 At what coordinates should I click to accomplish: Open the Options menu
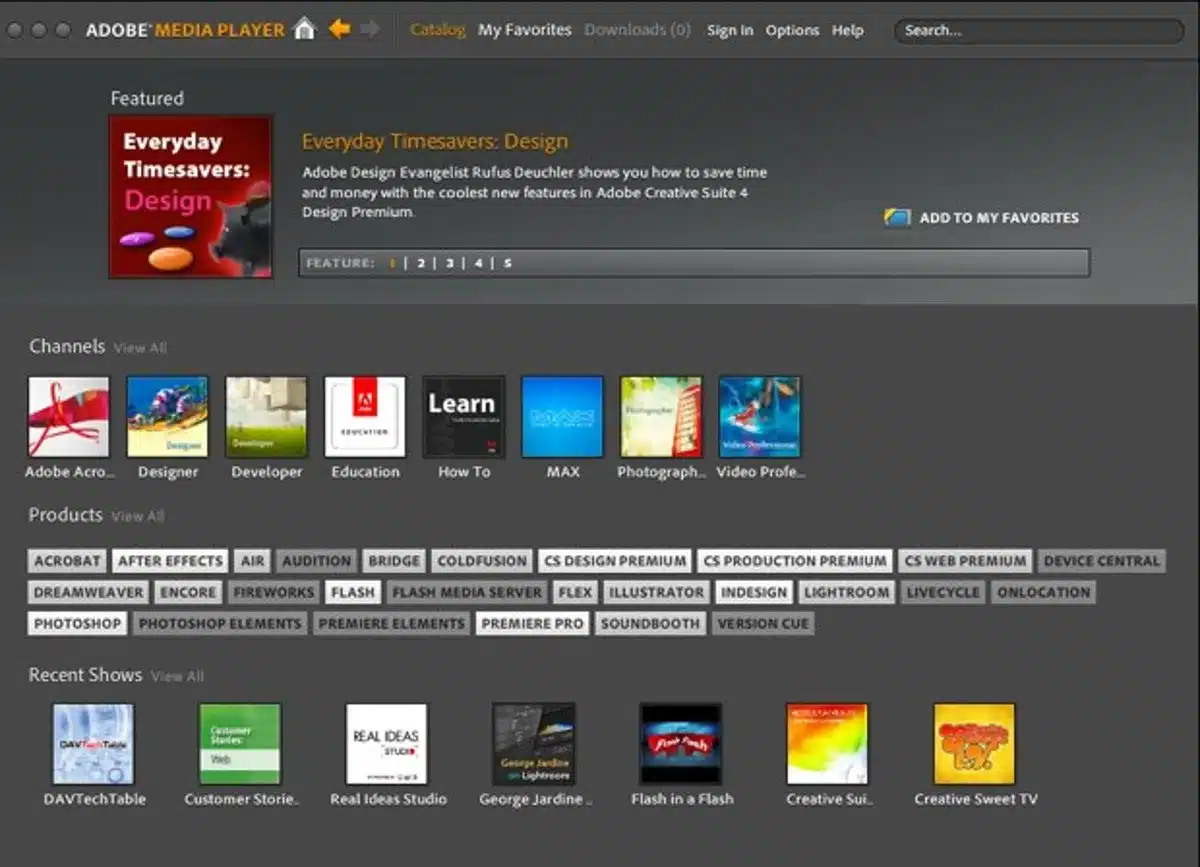pos(792,30)
